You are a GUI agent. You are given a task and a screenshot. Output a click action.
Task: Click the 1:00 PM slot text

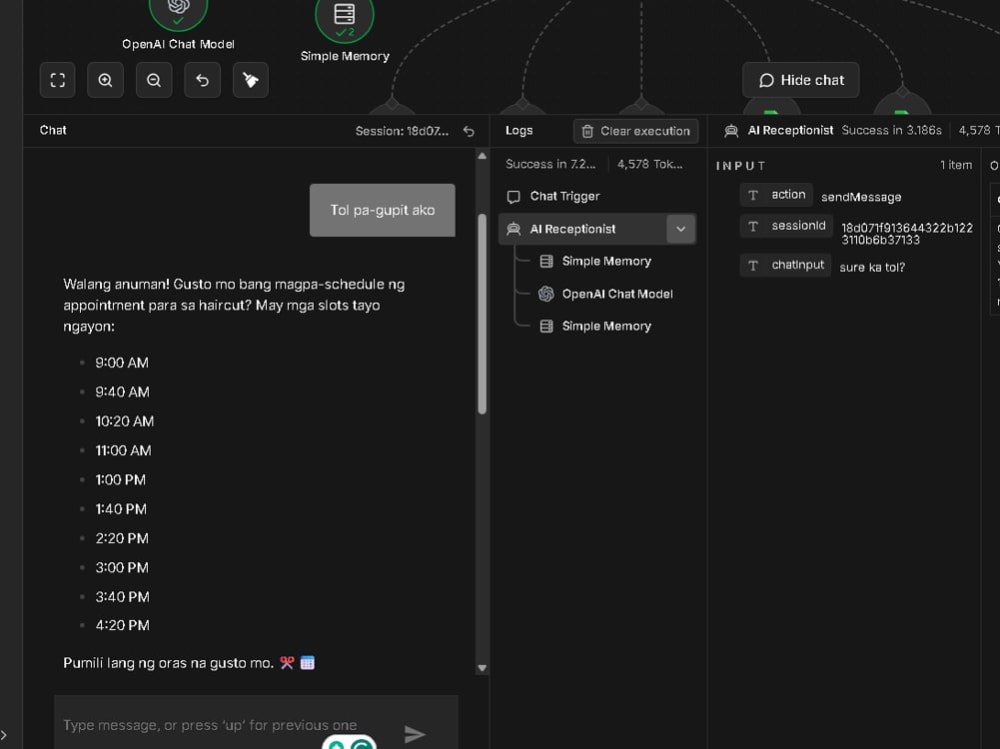pyautogui.click(x=121, y=480)
